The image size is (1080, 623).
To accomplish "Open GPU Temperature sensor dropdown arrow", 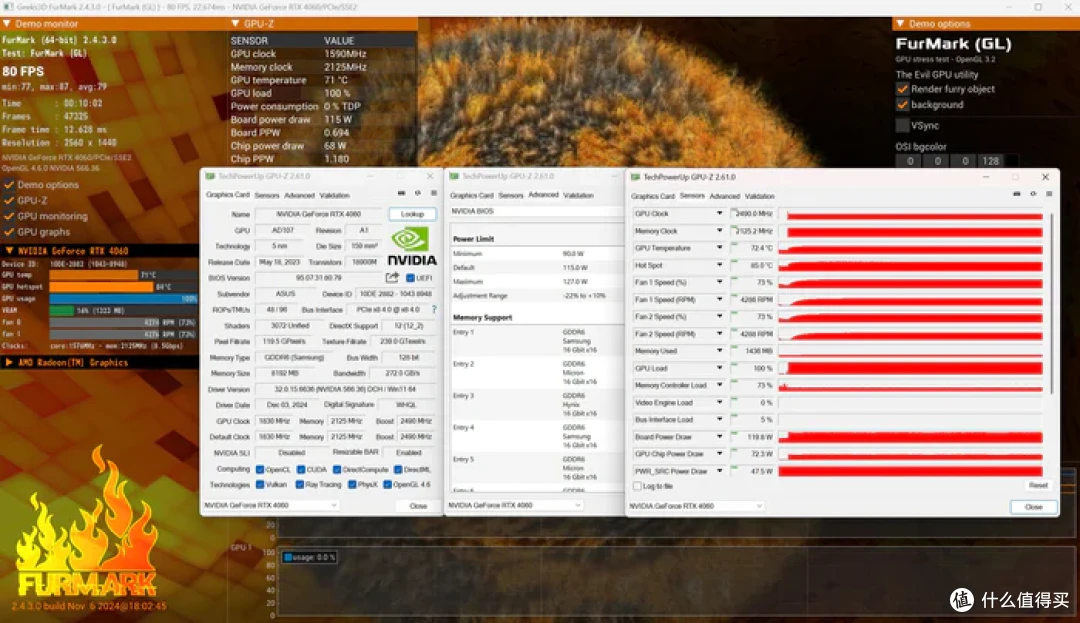I will click(719, 248).
